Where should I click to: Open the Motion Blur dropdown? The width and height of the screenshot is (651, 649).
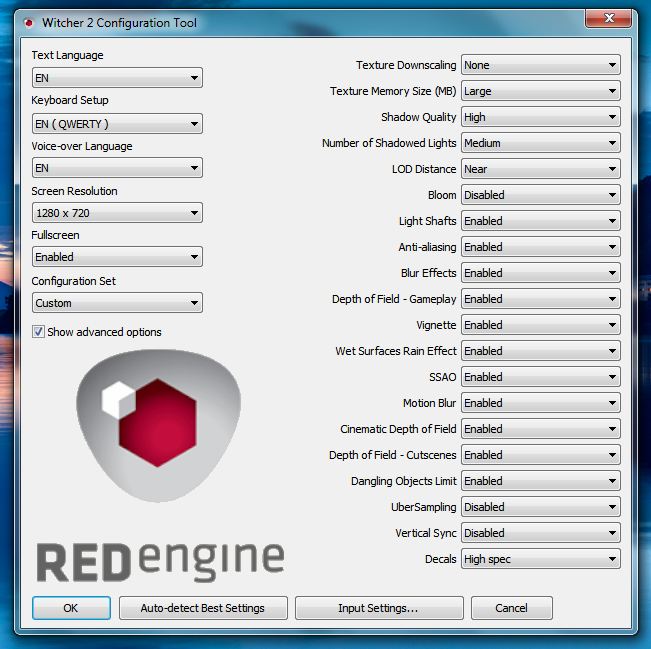[x=541, y=403]
